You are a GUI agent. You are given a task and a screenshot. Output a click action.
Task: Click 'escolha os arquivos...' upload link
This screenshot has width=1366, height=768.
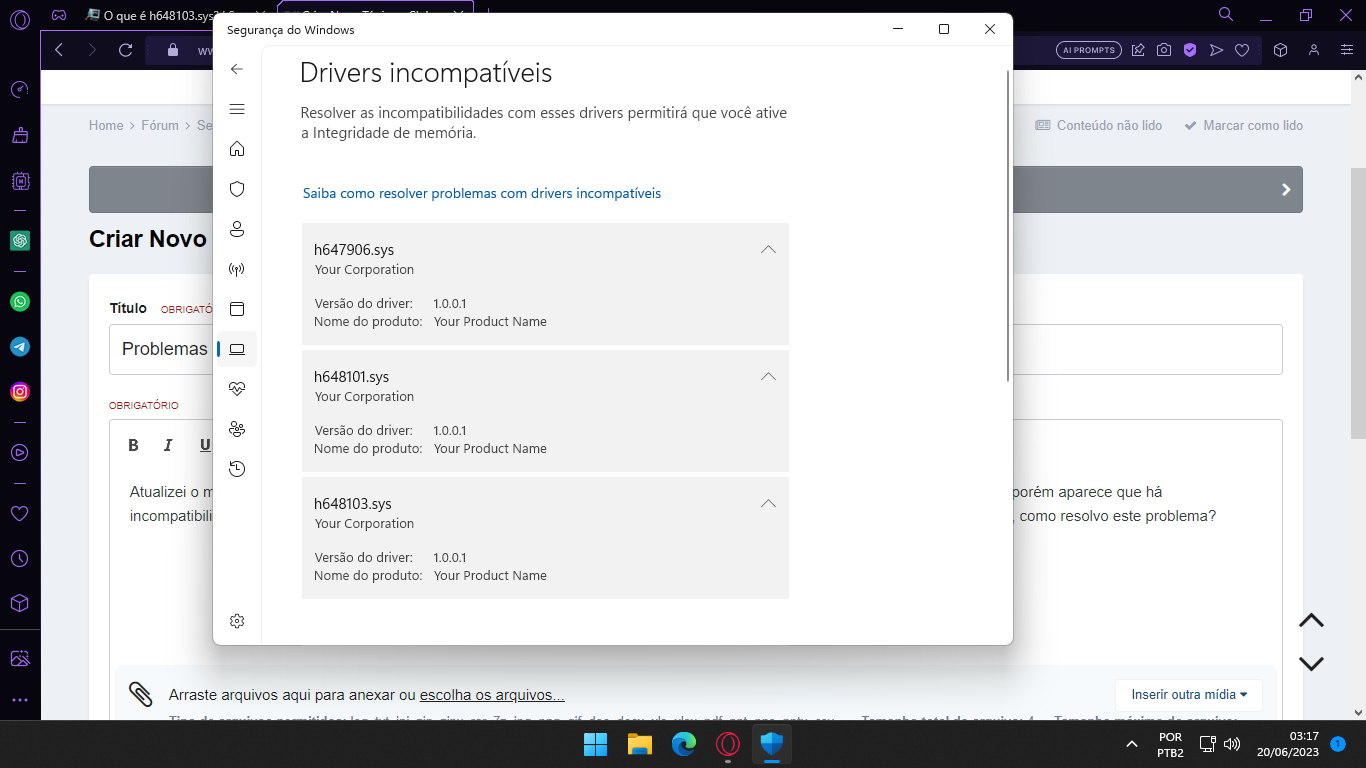coord(492,695)
